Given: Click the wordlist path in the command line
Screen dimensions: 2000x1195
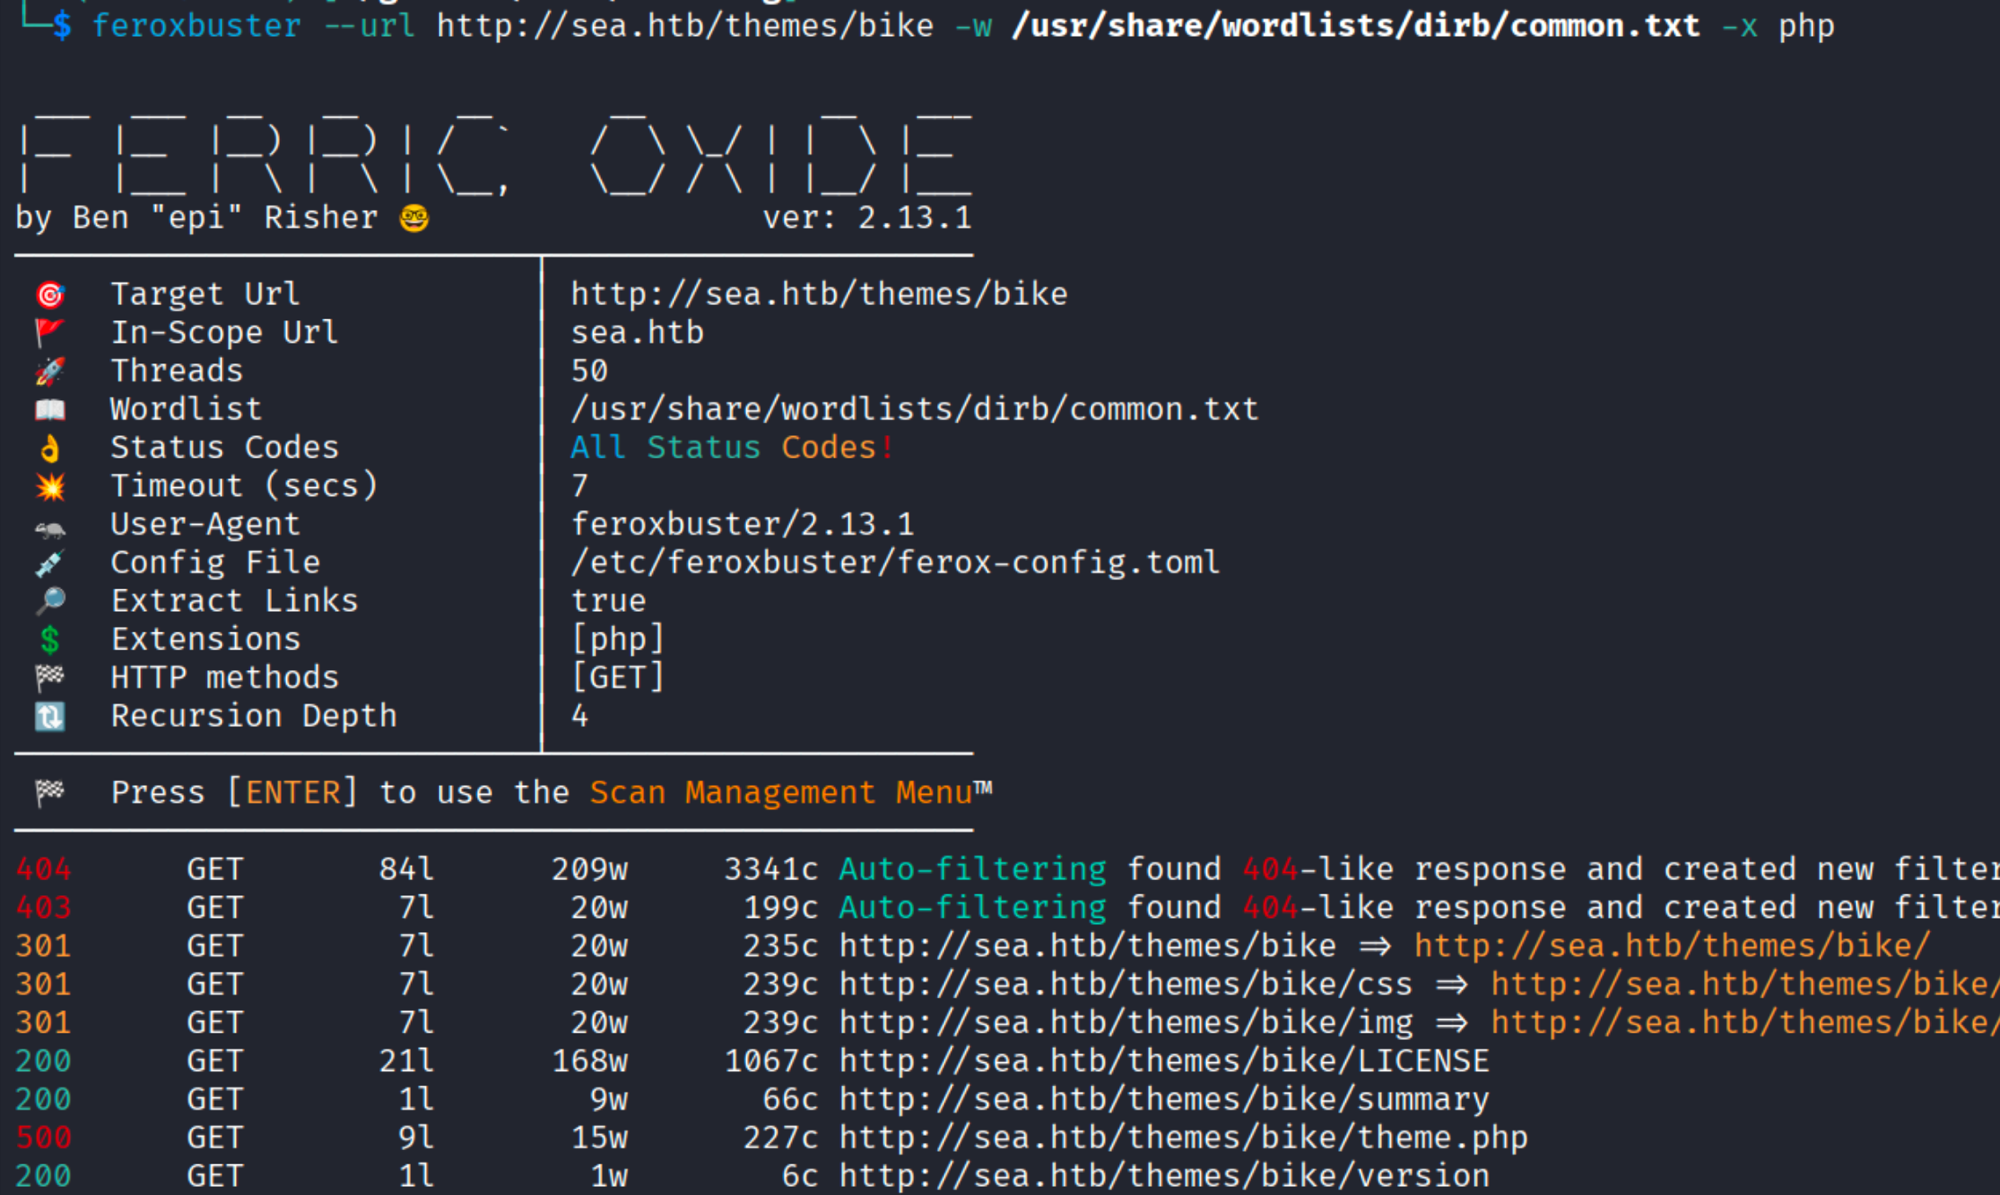Looking at the screenshot, I should [1355, 26].
